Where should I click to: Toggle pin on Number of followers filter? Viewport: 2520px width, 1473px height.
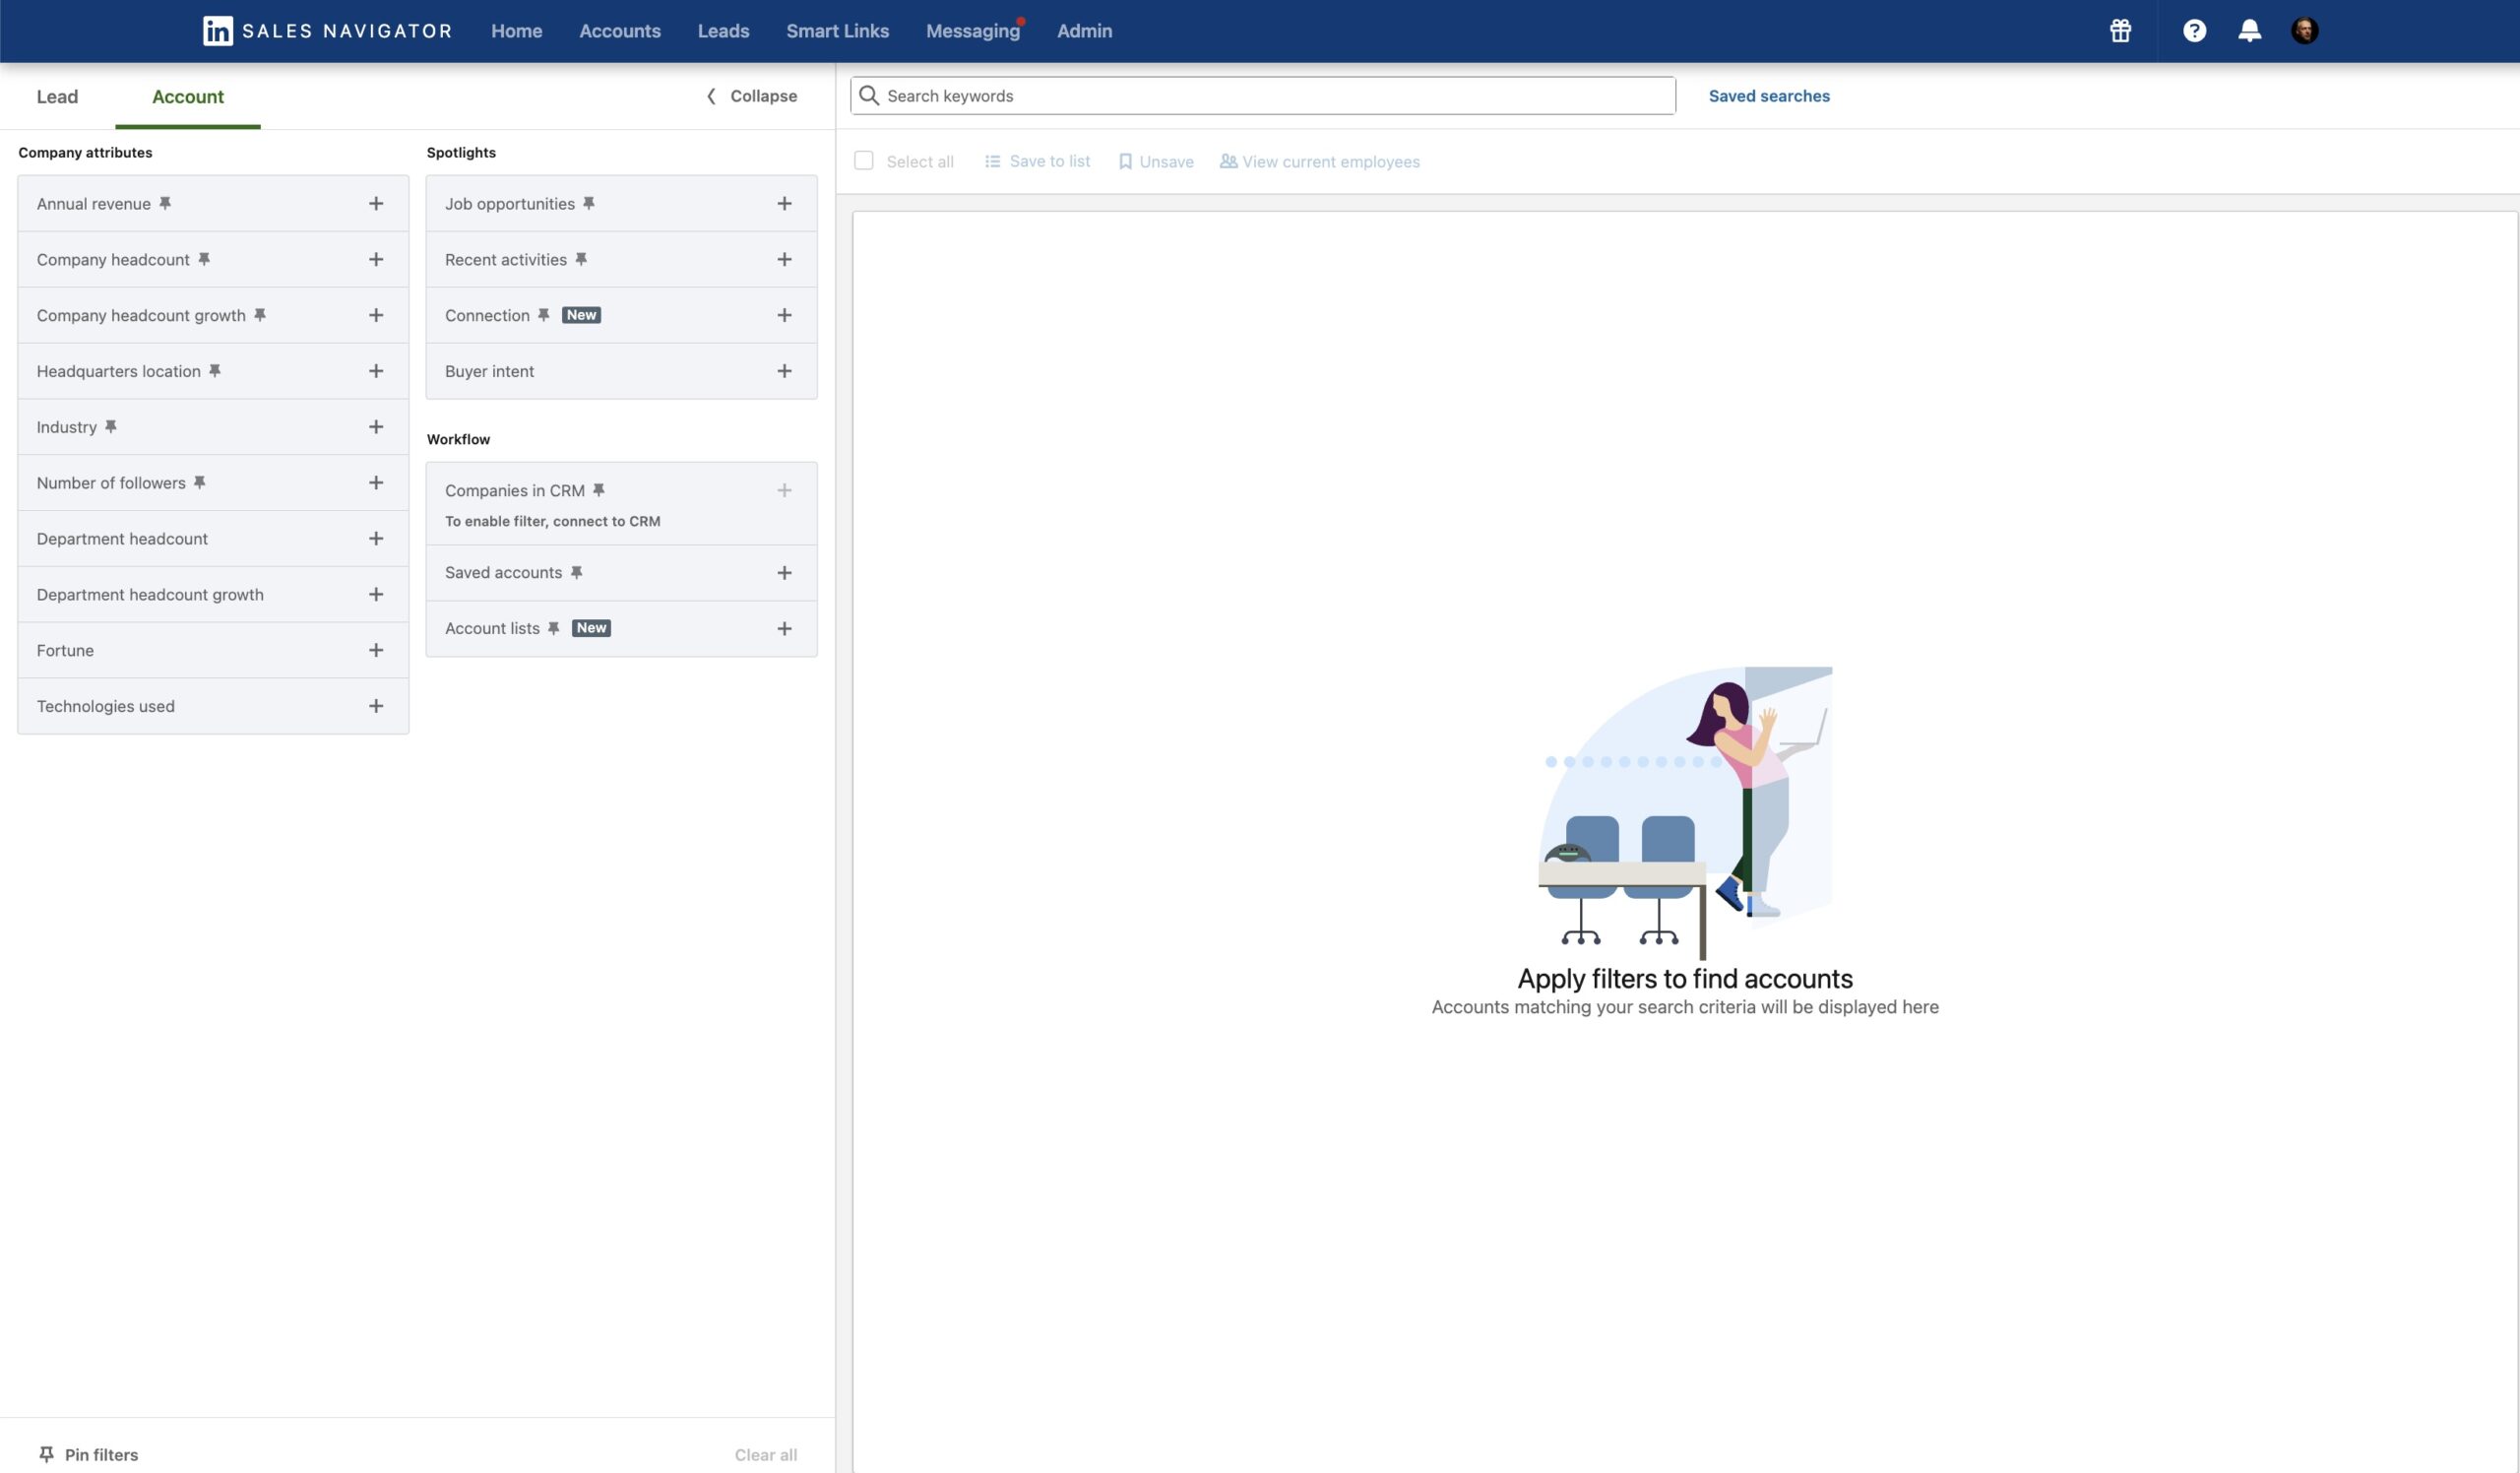pyautogui.click(x=199, y=483)
